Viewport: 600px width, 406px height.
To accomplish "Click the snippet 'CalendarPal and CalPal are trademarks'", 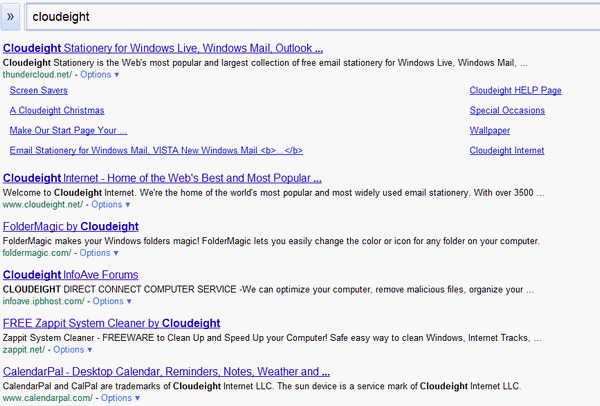I will (x=262, y=386).
